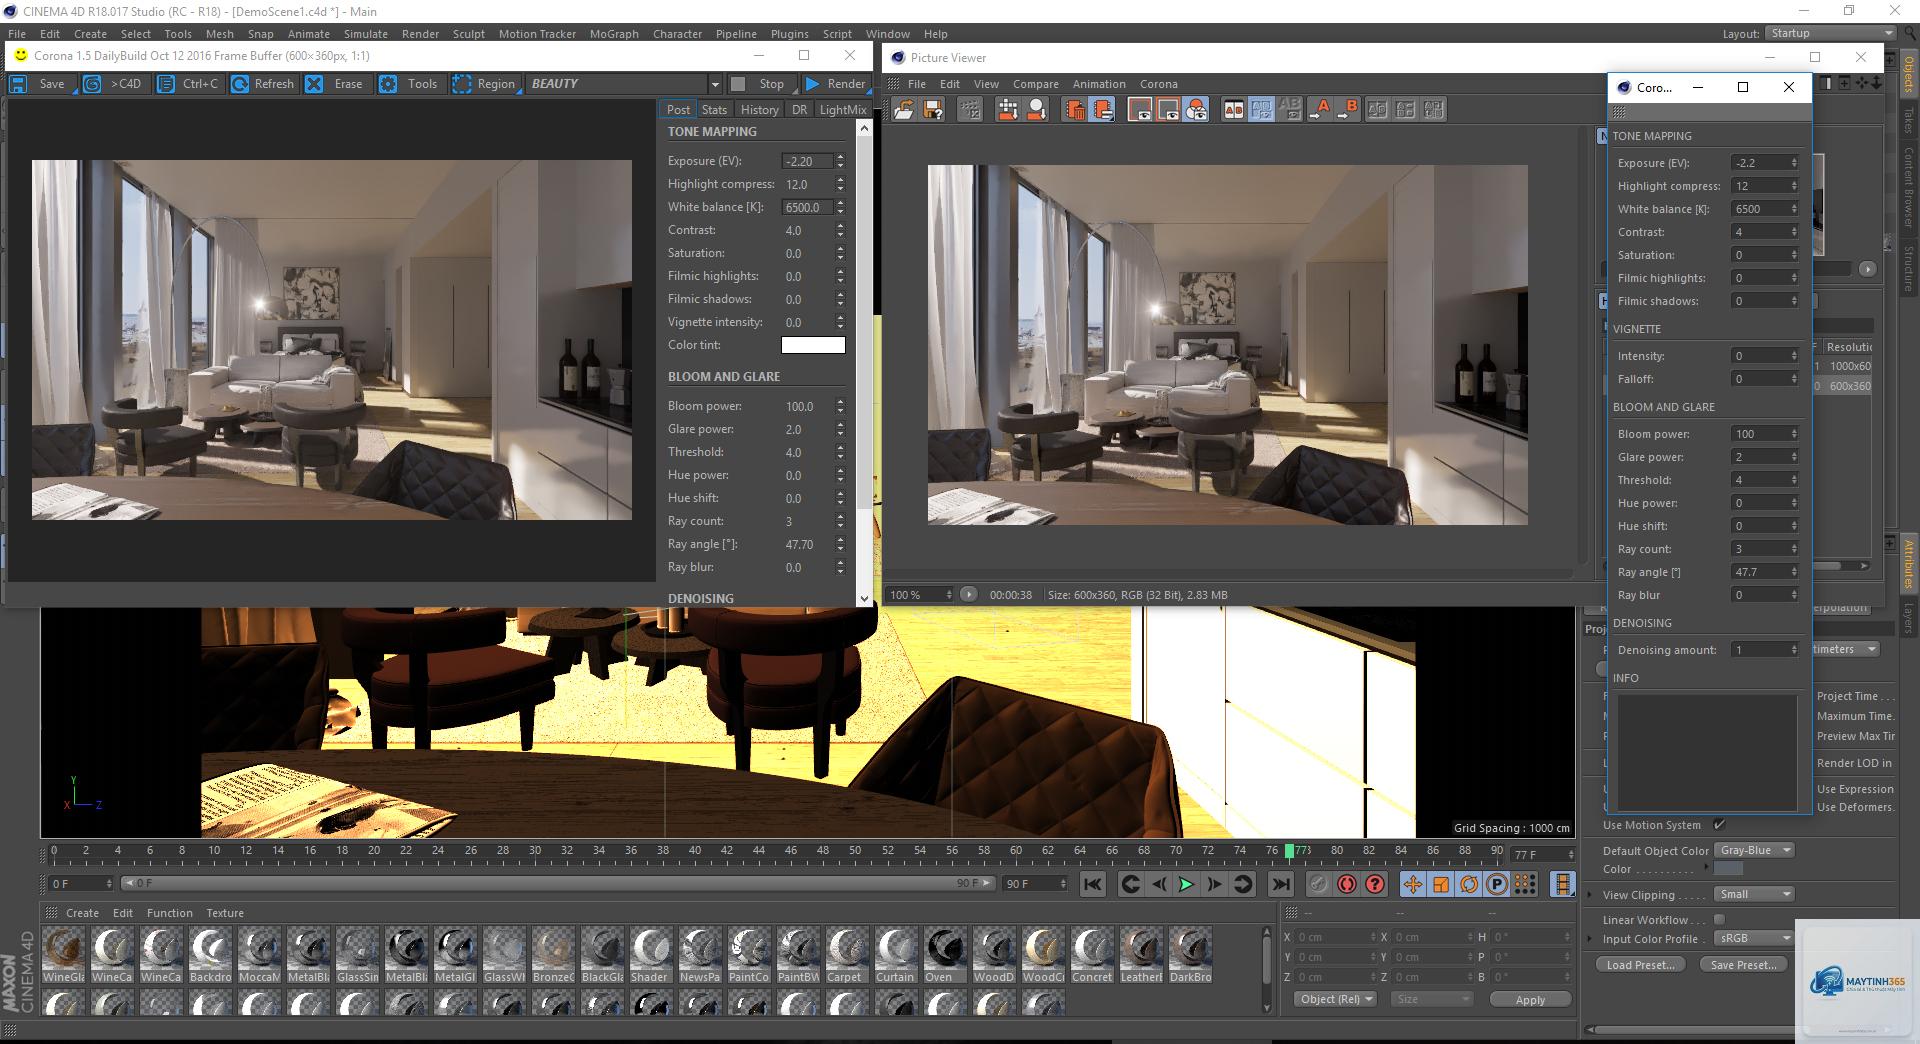Click the save-as icon in Picture Viewer toolbar
Screen dimensions: 1920x1044
[933, 110]
